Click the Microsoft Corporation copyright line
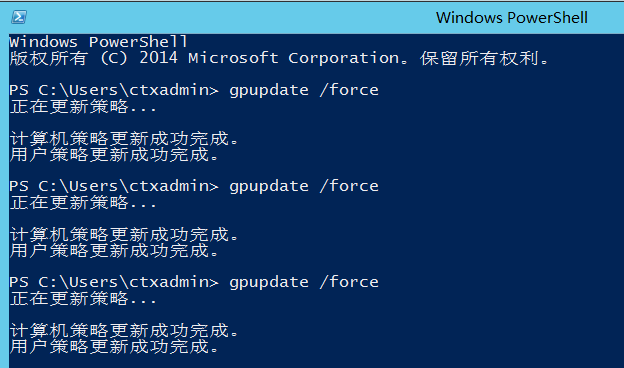Image resolution: width=624 pixels, height=368 pixels. [279, 58]
